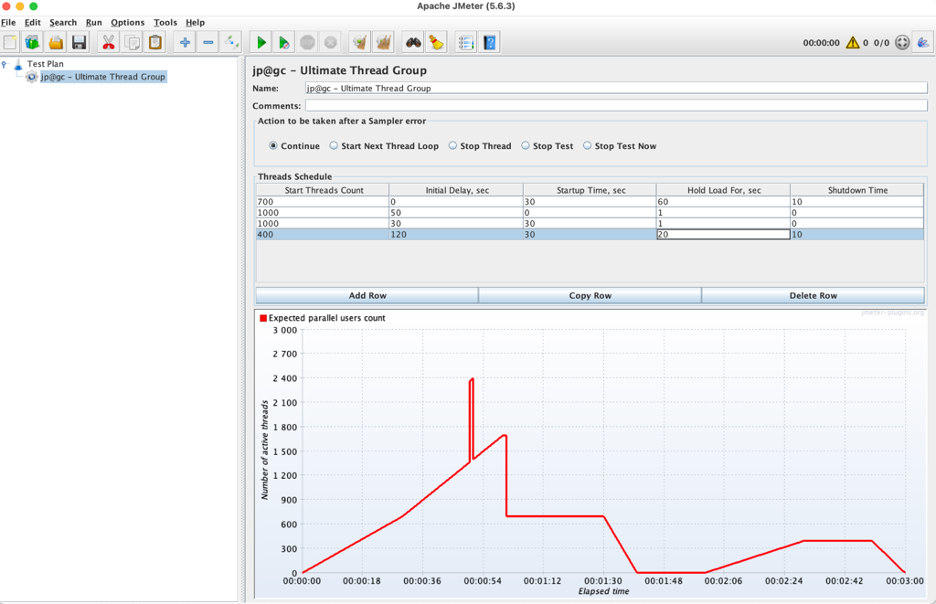Click the 00:00:00 elapsed timer in toolbar
Image resolution: width=936 pixels, height=604 pixels.
click(x=821, y=42)
